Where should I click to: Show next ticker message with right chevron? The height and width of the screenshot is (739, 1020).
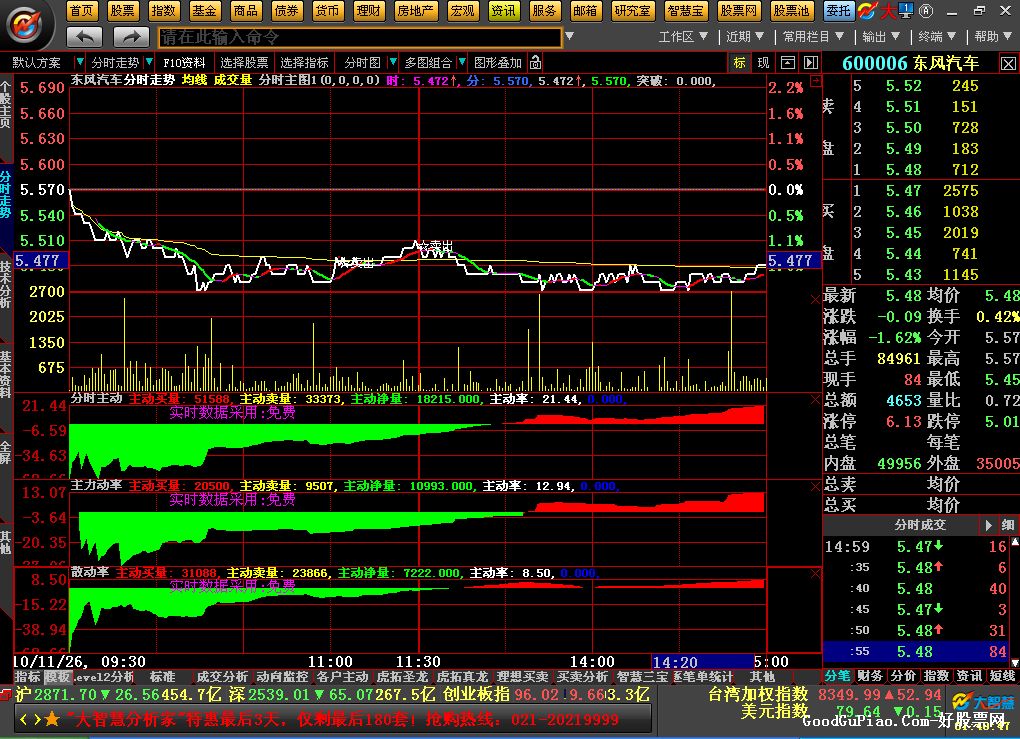click(37, 719)
